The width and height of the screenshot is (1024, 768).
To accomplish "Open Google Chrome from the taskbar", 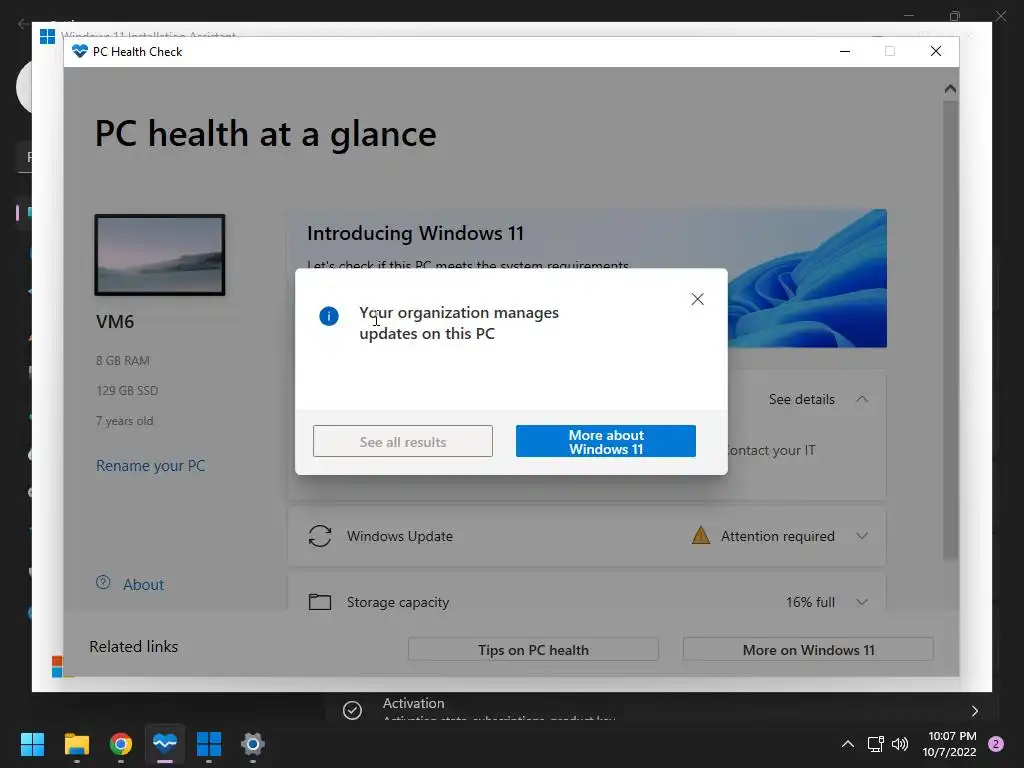I will pyautogui.click(x=121, y=744).
